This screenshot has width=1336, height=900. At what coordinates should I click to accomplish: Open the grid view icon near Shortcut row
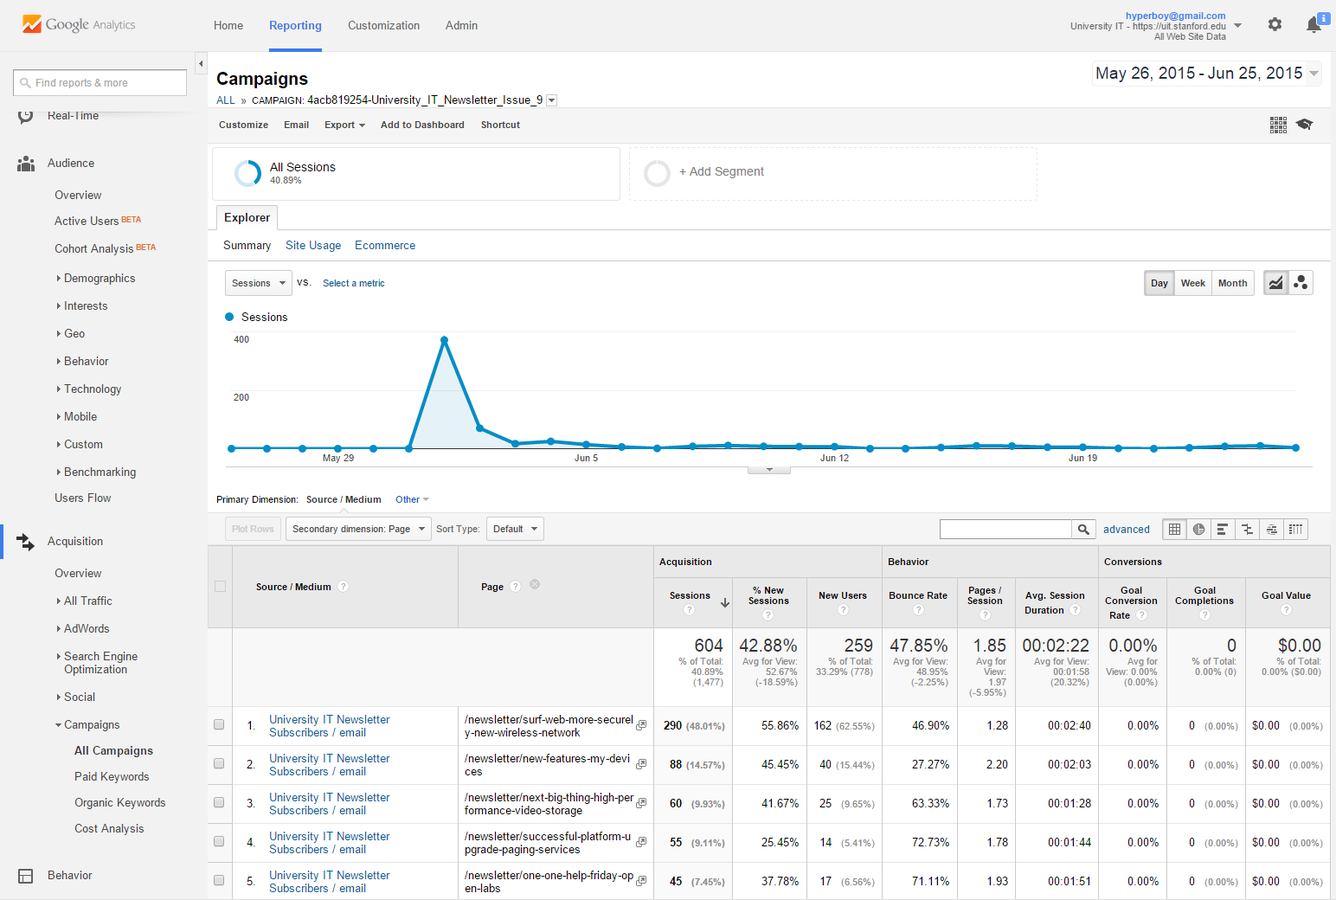pos(1278,125)
